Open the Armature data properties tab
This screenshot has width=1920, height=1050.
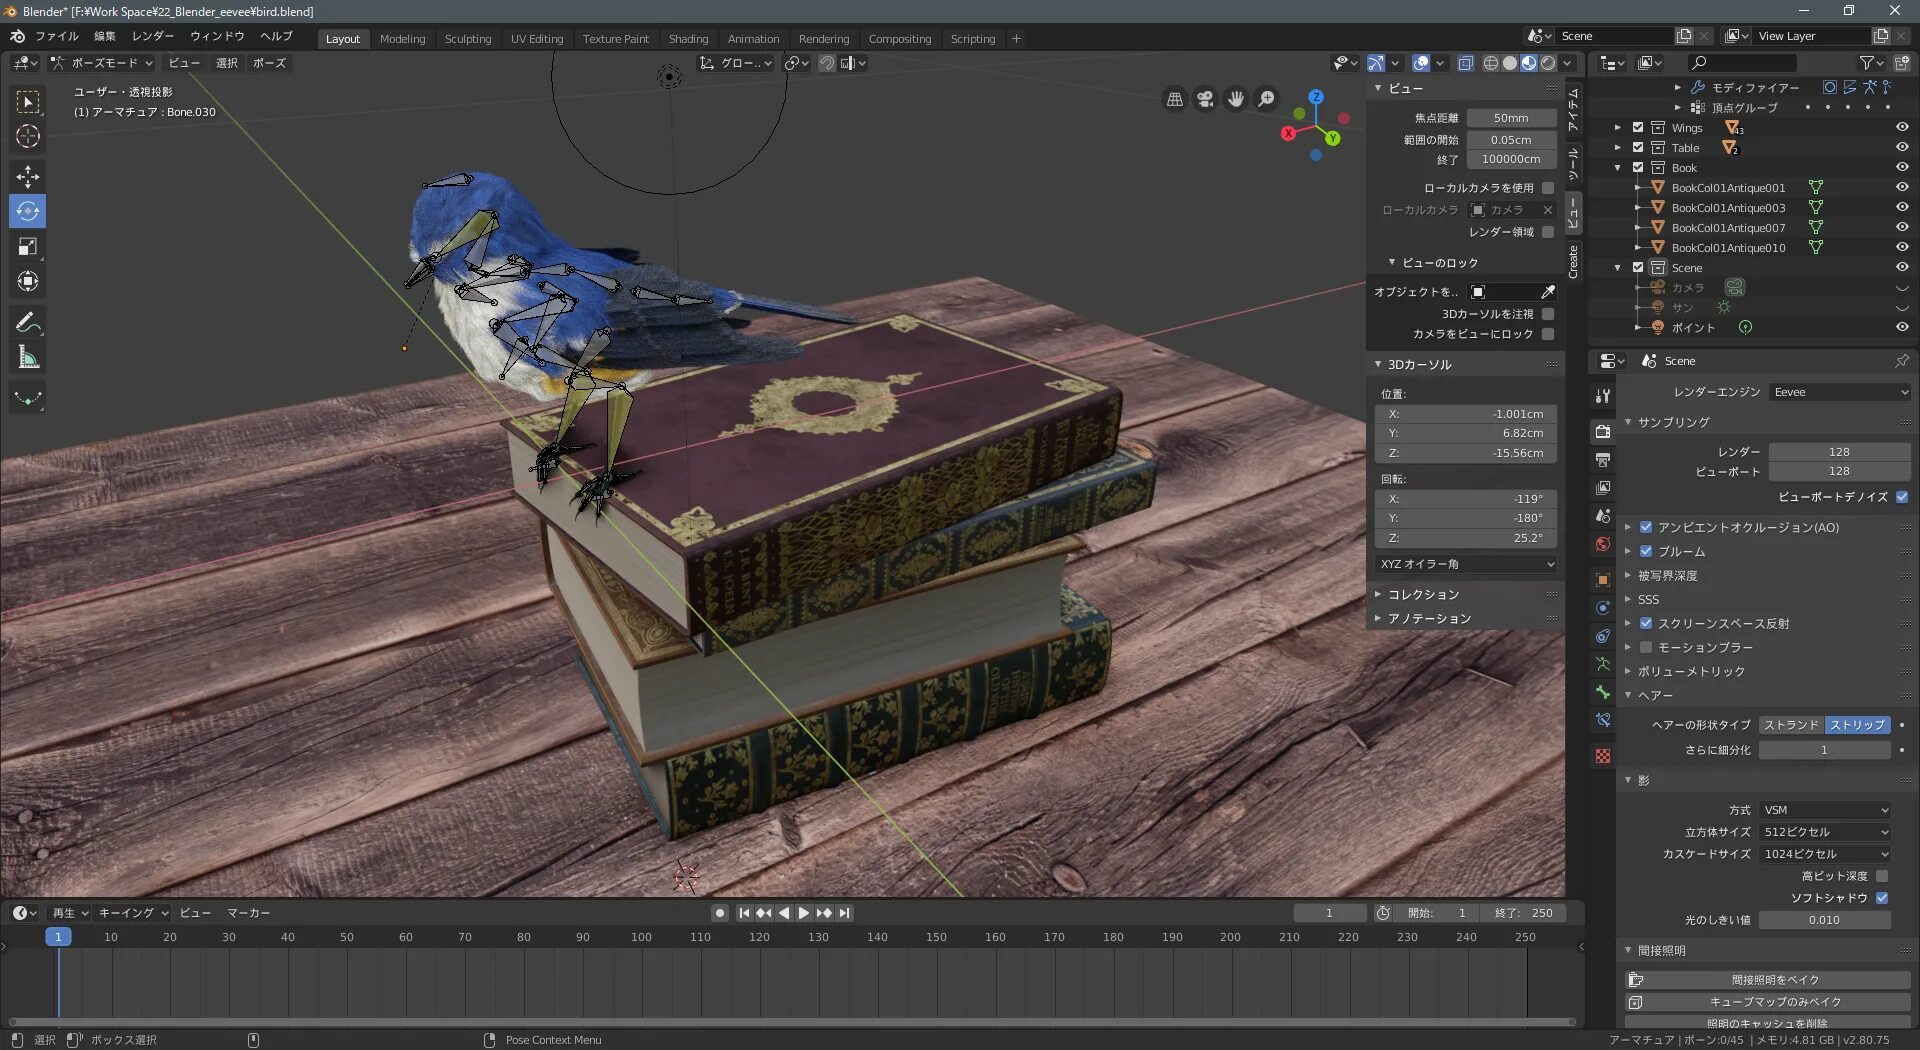coord(1603,664)
